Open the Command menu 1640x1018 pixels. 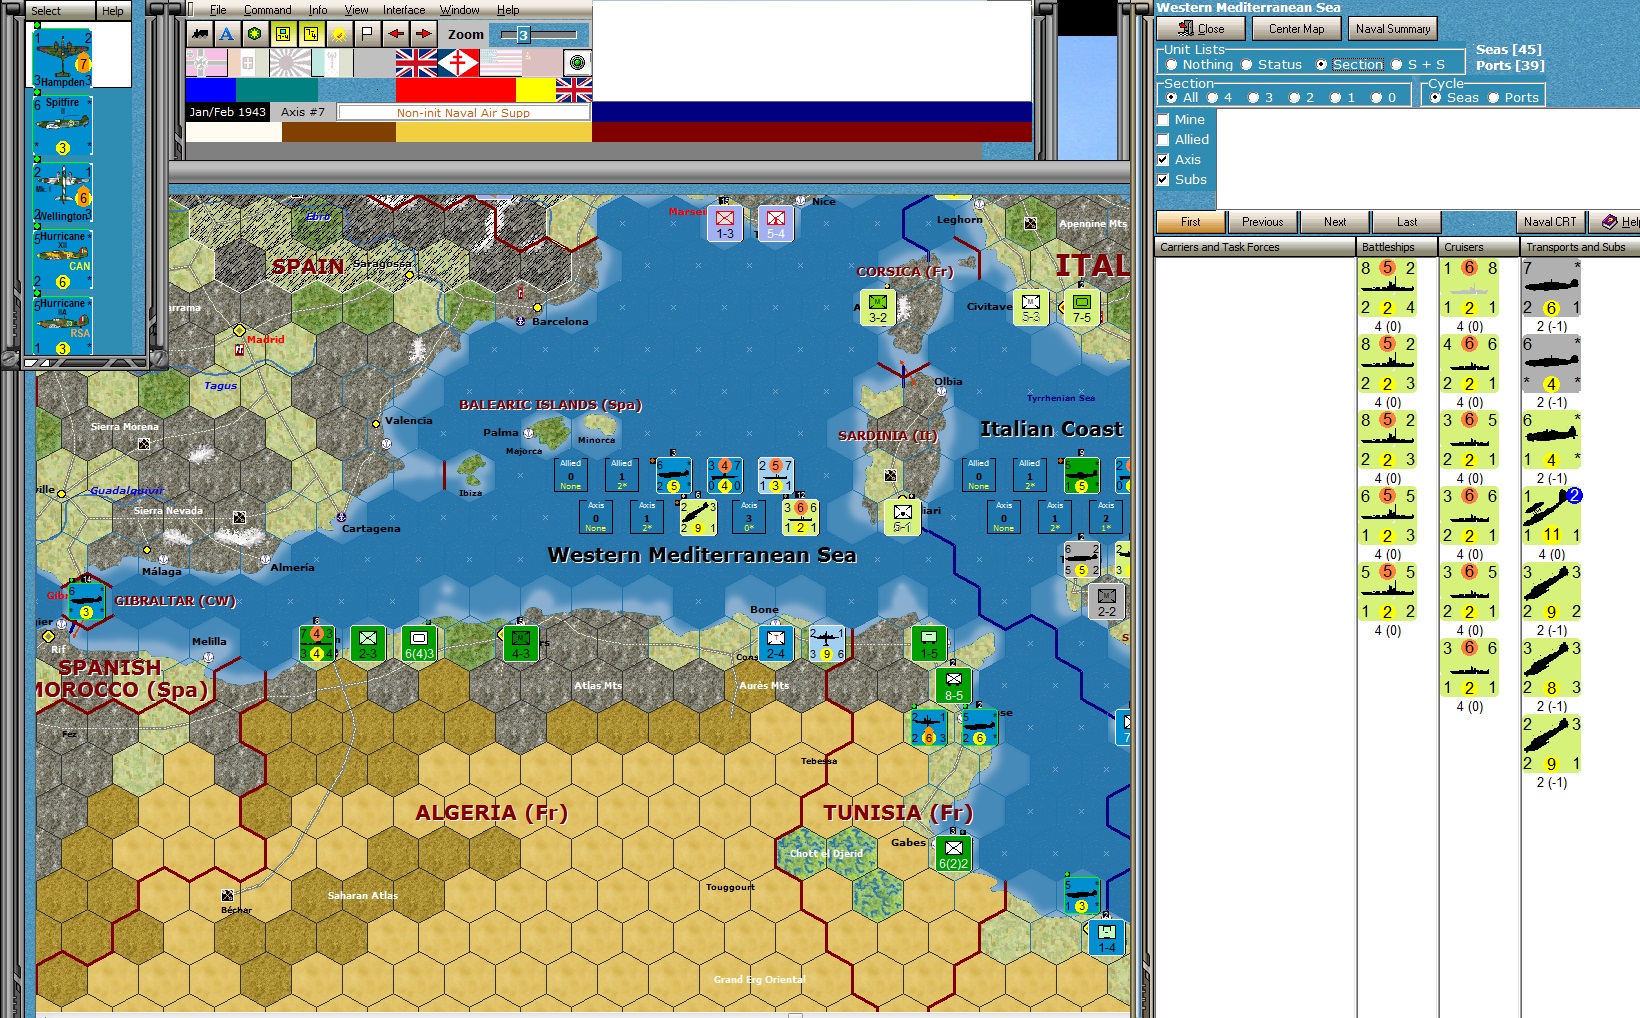click(268, 10)
